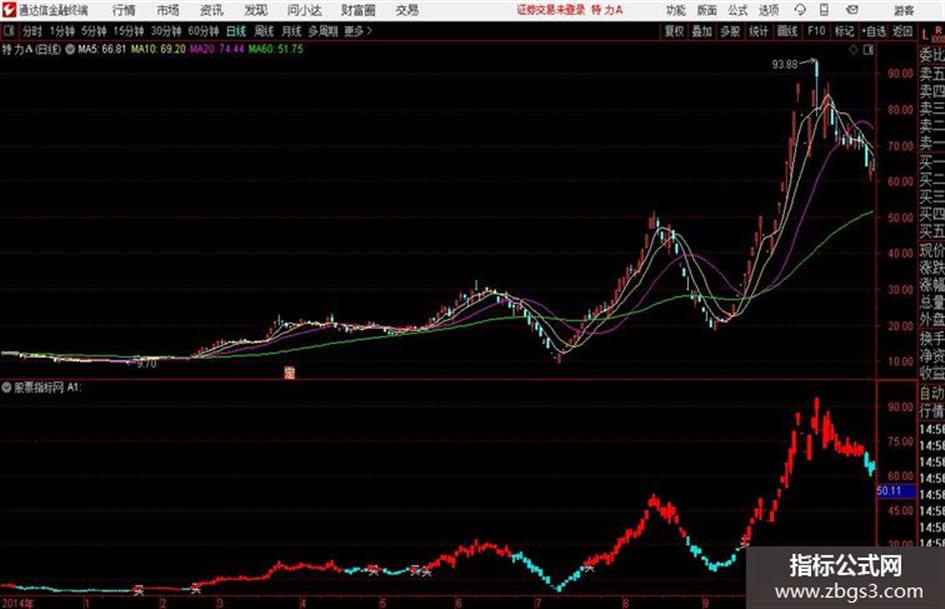Viewport: 945px width, 609px height.
Task: Click the 画线 drawing toolbar button
Action: click(787, 31)
